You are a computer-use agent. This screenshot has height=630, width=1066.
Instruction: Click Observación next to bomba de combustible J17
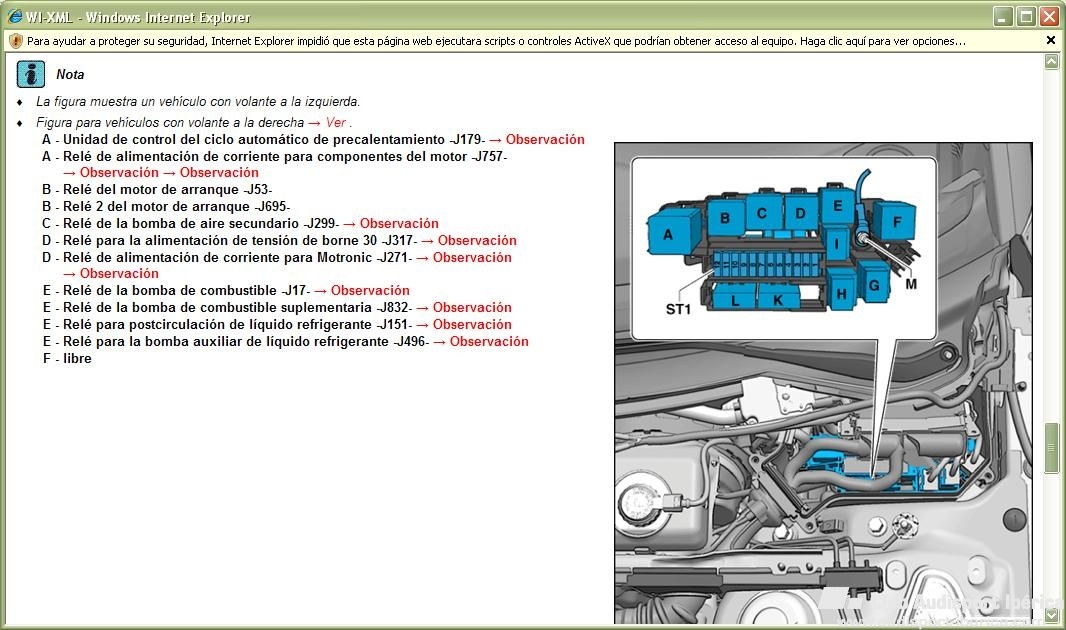[x=369, y=291]
